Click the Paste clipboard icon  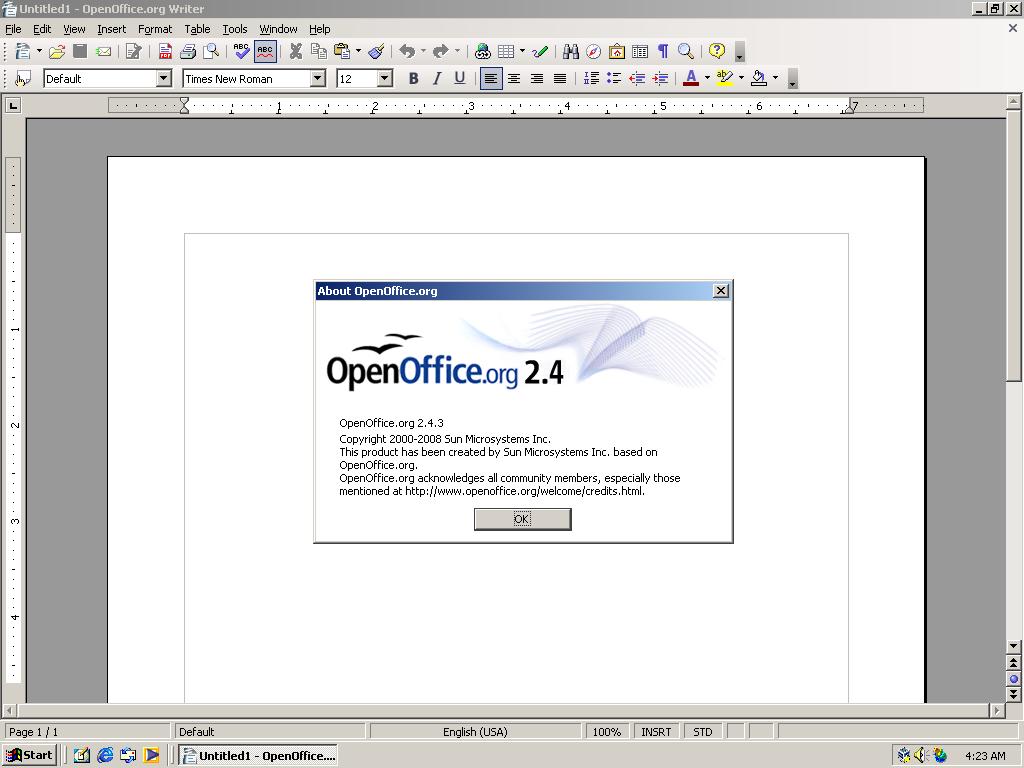(342, 51)
